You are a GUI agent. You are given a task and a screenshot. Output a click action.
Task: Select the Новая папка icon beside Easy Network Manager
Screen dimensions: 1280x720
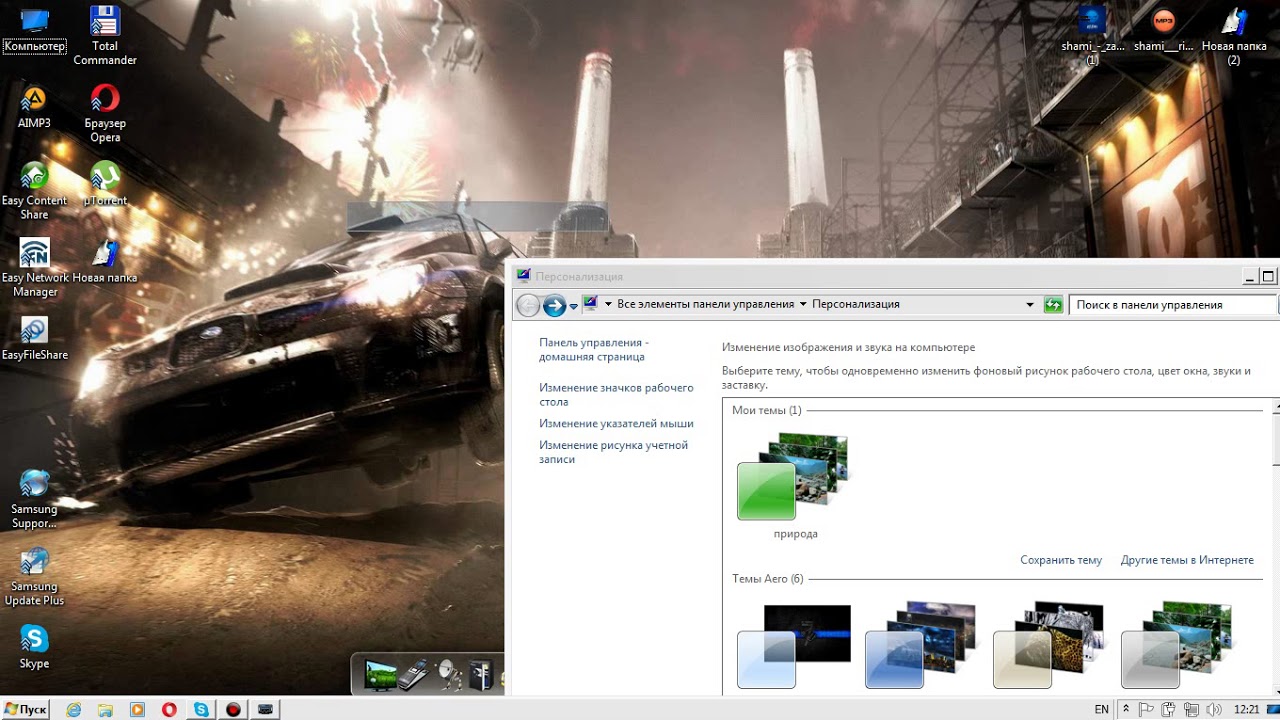click(x=105, y=261)
